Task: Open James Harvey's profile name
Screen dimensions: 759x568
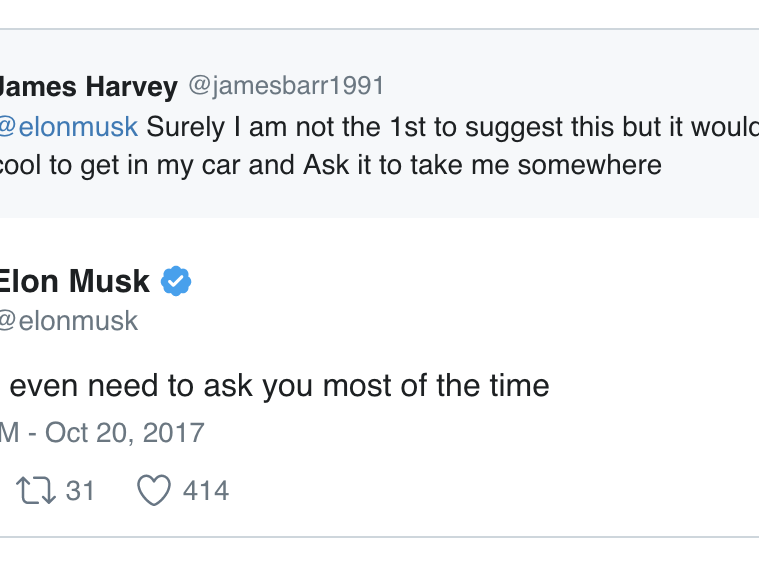Action: [88, 87]
